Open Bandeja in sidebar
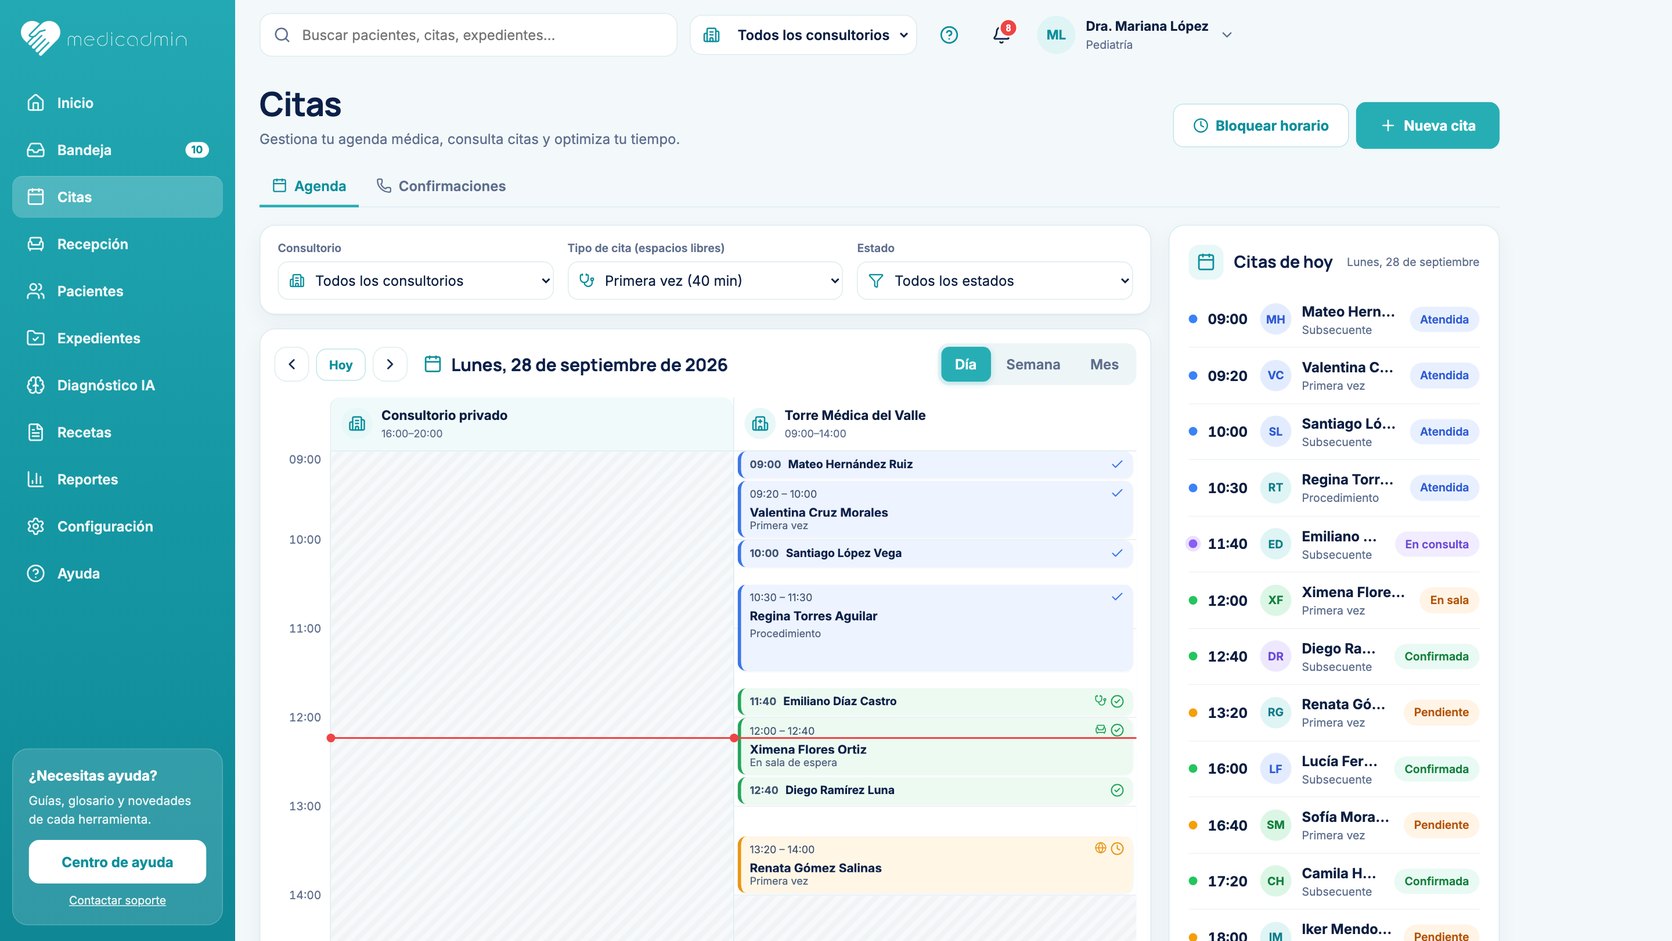Viewport: 1672px width, 941px height. (117, 150)
